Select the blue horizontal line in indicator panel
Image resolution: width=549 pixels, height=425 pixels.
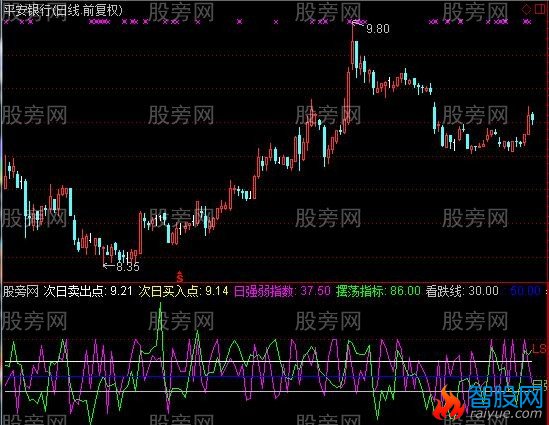[x=268, y=377]
